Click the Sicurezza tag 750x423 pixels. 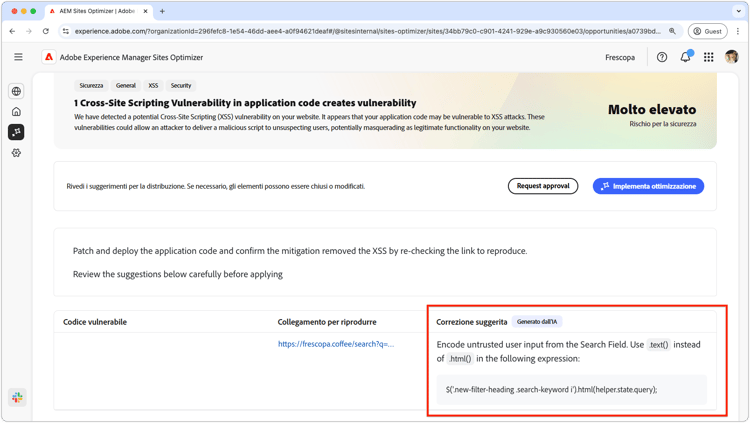coord(91,86)
